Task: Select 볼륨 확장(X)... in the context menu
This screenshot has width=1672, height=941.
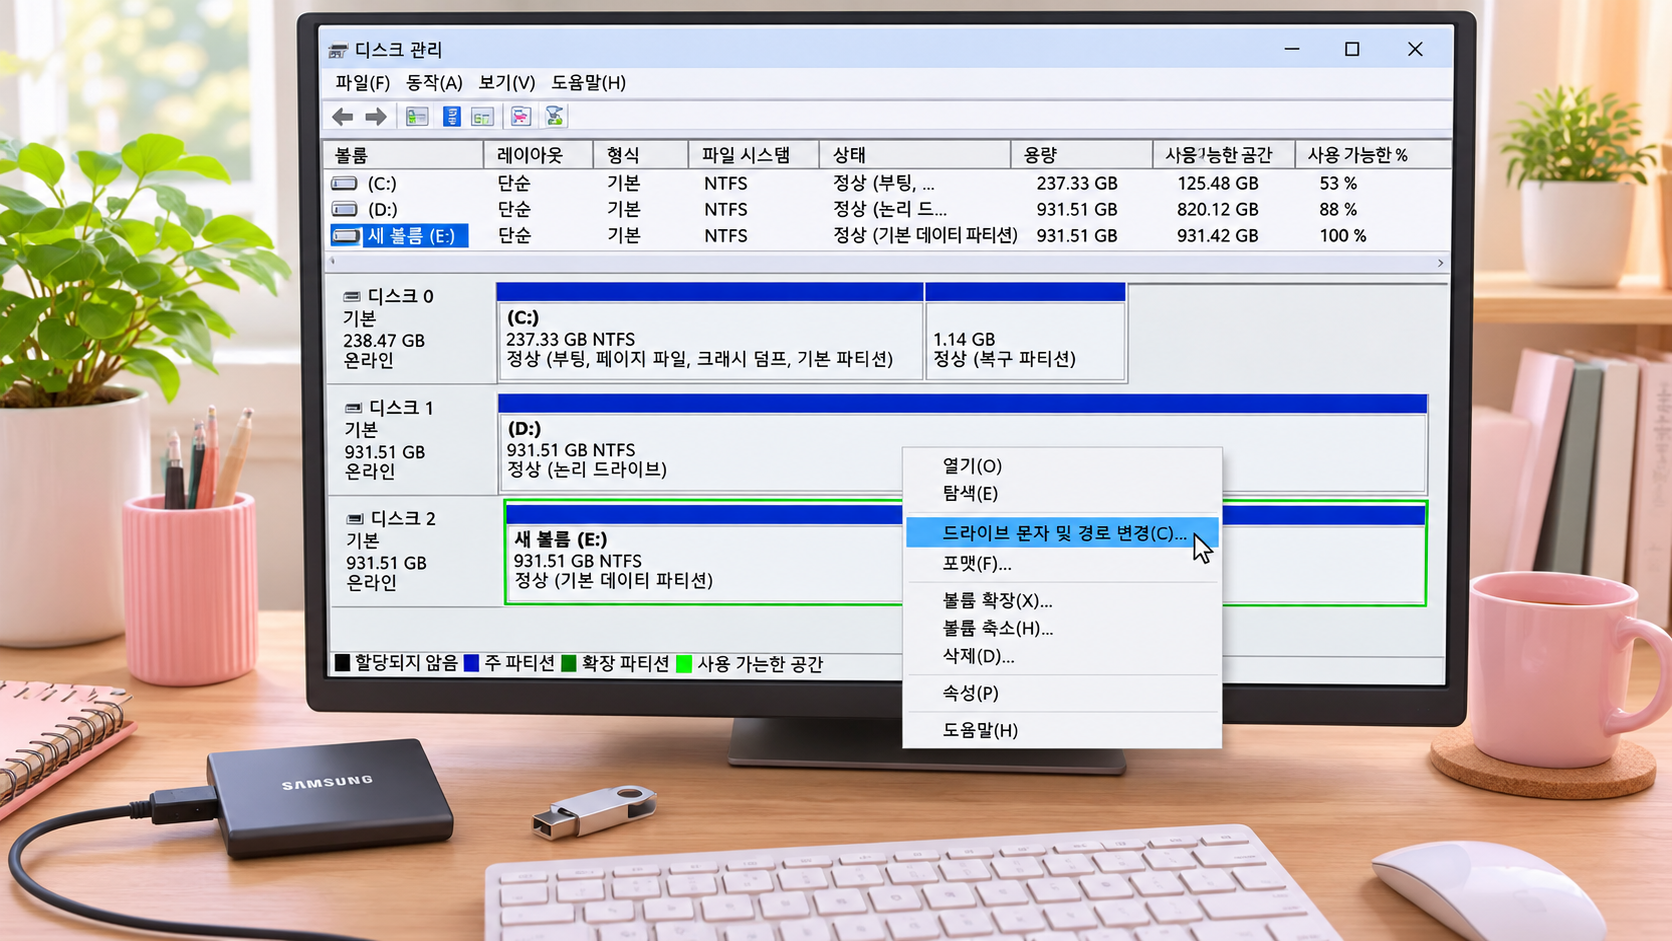Action: tap(1062, 601)
